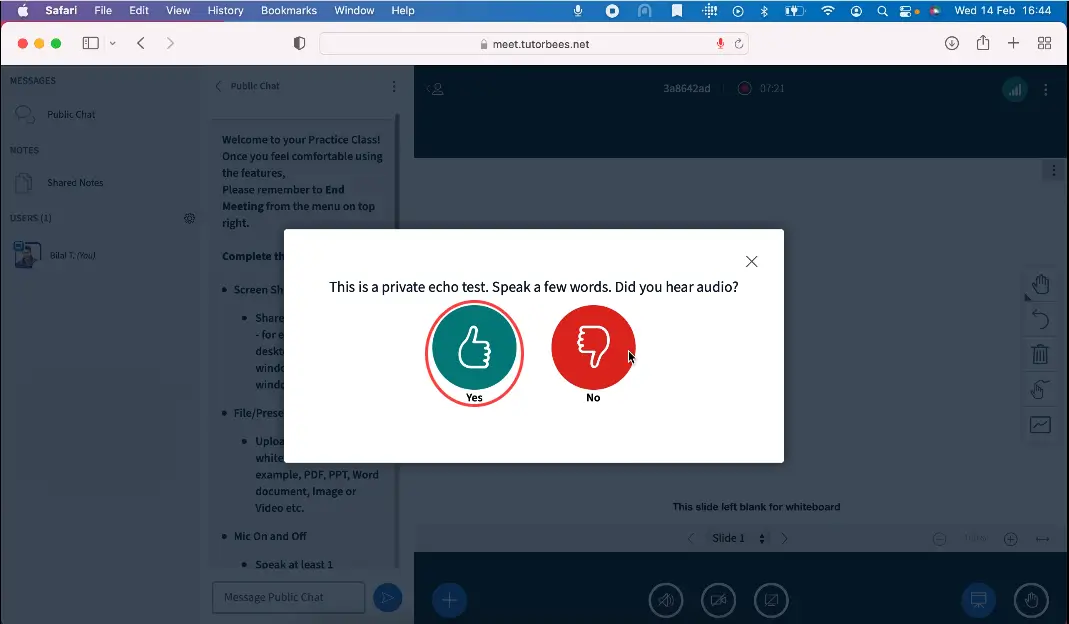Click the green thumbs-up Yes button

(x=474, y=348)
